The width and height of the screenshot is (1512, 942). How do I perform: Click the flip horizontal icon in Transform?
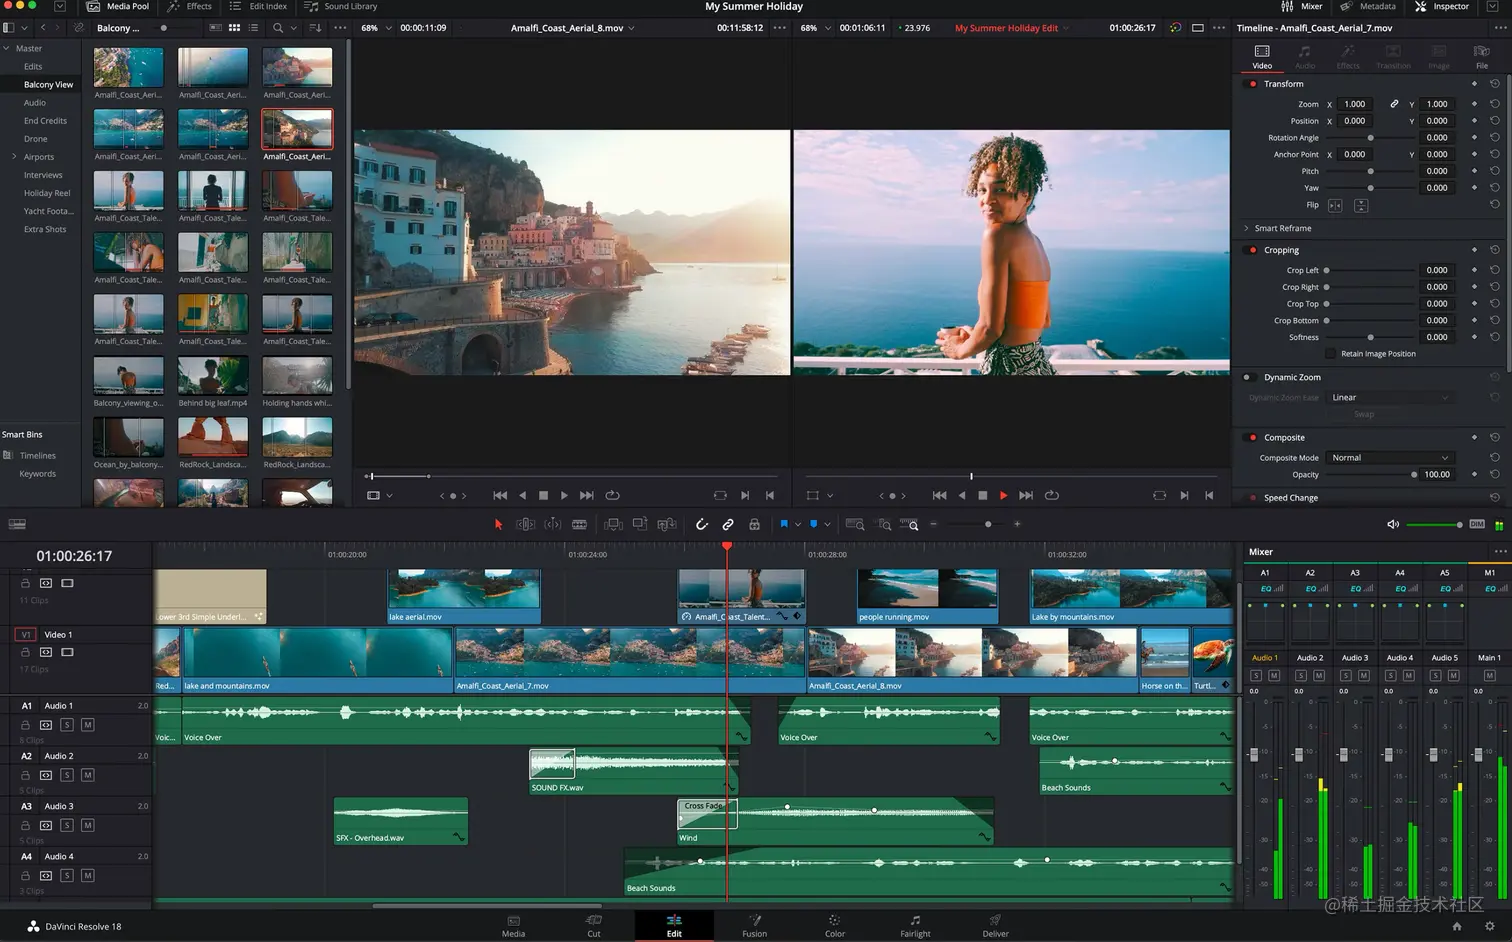(1335, 205)
